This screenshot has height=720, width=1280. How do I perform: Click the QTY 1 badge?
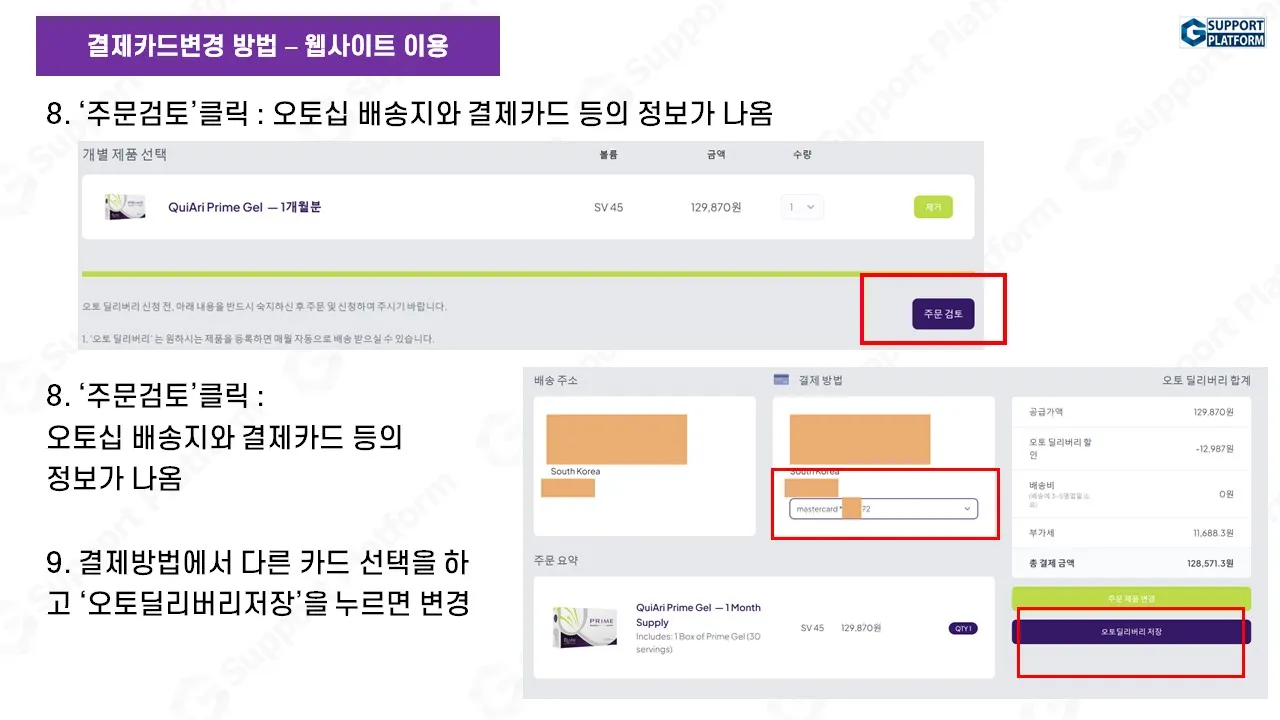click(x=963, y=628)
